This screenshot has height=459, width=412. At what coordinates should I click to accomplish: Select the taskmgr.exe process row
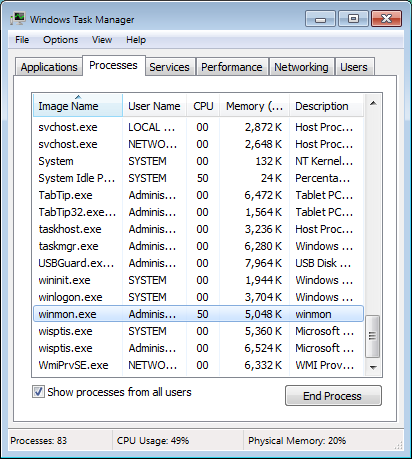pos(198,246)
